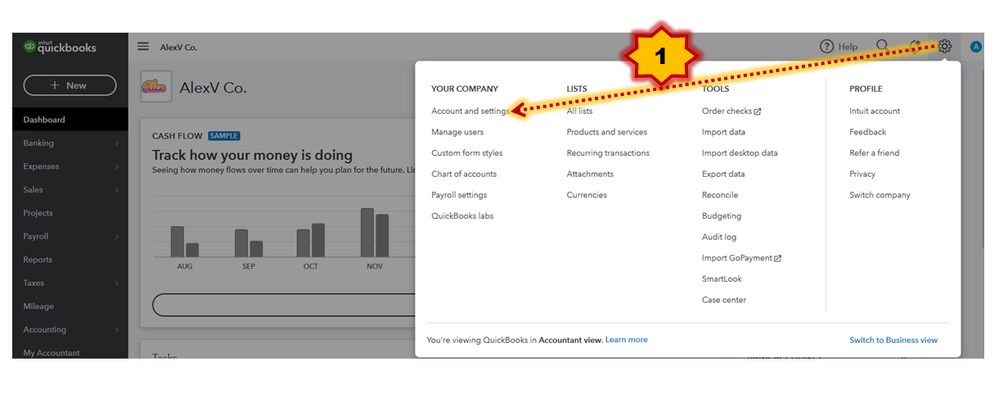Select Export data tool
Screen dimensions: 999x394
click(723, 174)
